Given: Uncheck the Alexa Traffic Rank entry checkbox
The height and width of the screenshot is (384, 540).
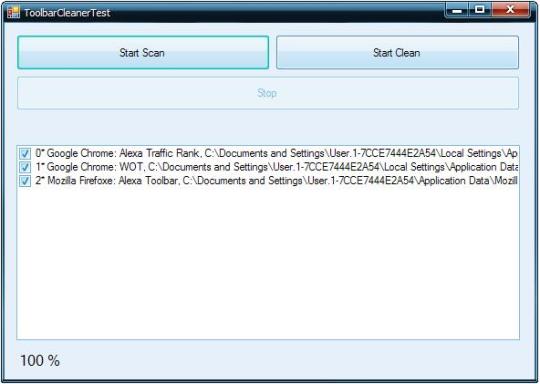Looking at the screenshot, I should [x=25, y=153].
